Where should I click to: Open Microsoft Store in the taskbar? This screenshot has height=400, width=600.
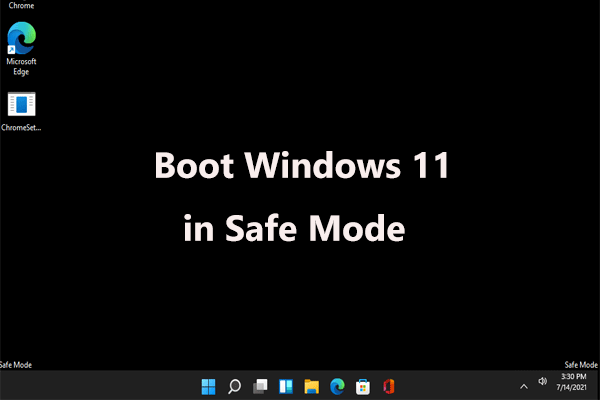click(x=363, y=387)
